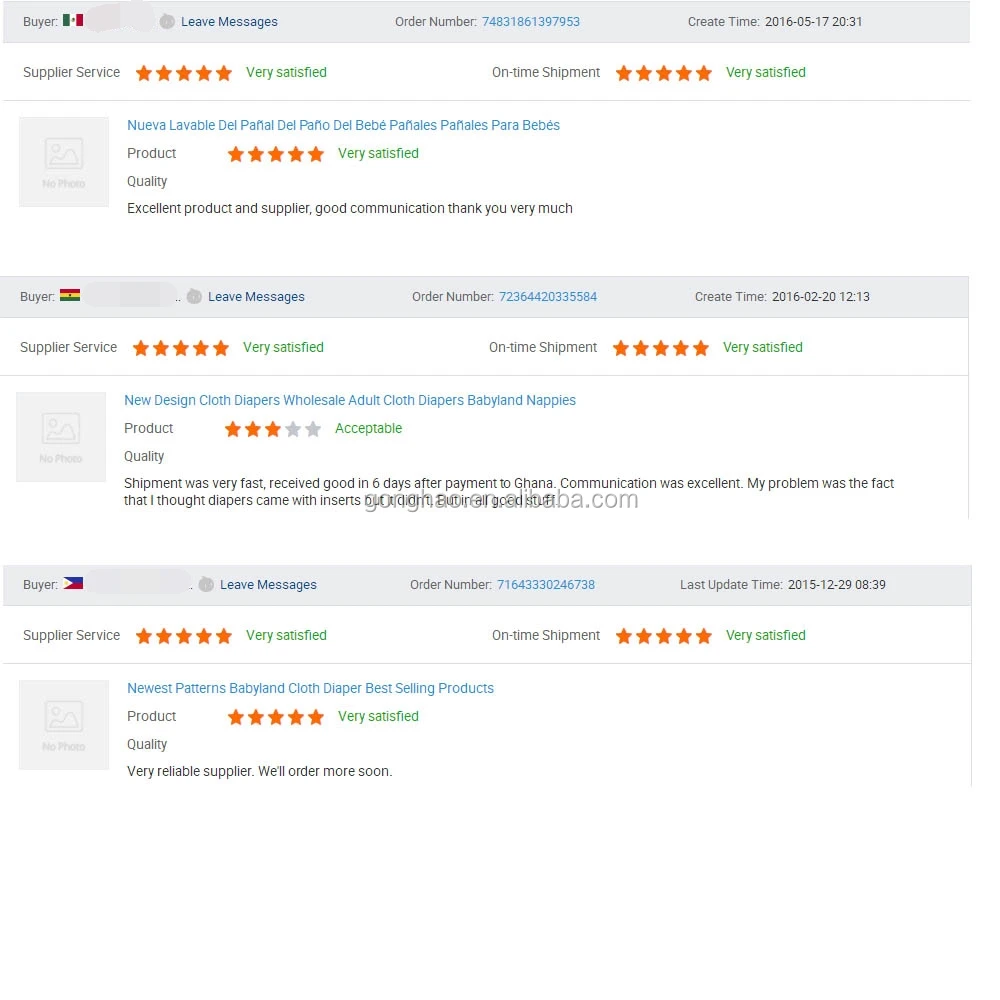Open Leave Messages for the Mexico buyer
This screenshot has height=1000, width=1000.
click(x=229, y=22)
